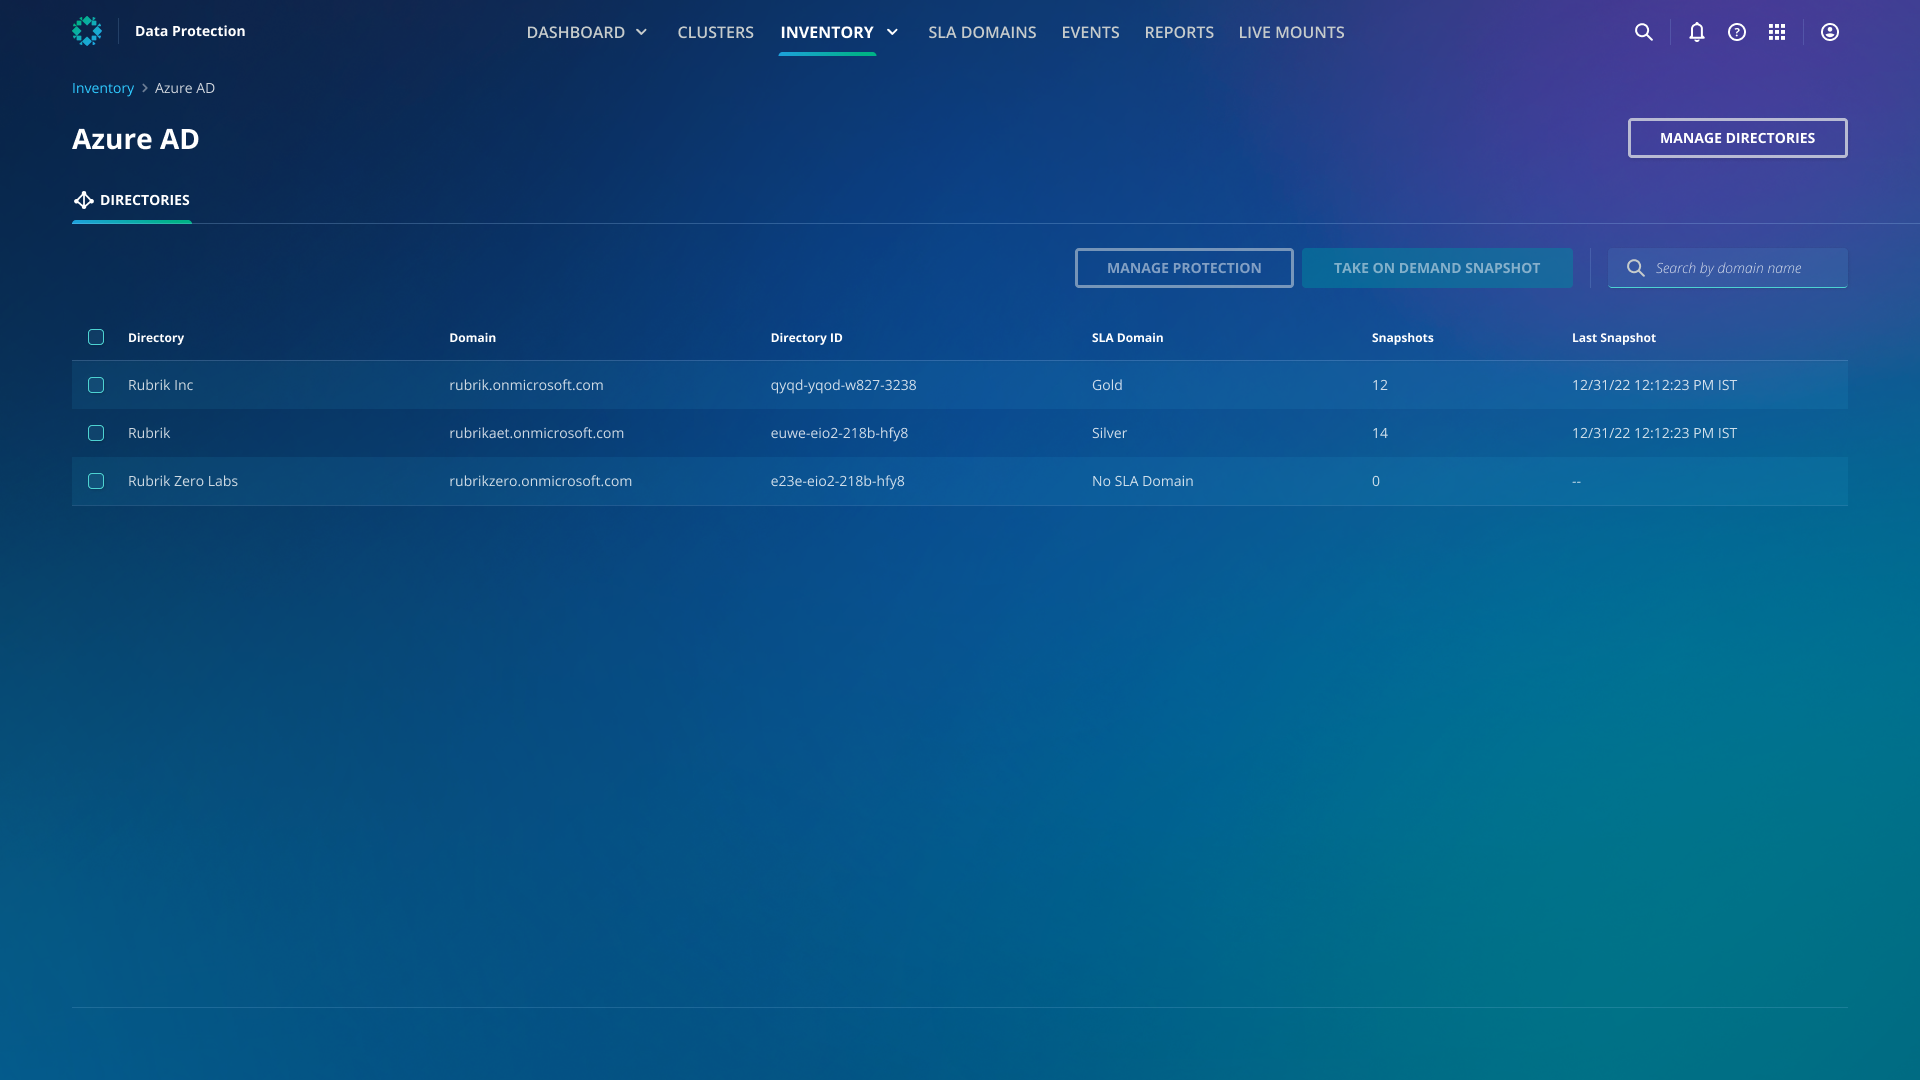Click the Azure AD breadcrumb

point(185,88)
